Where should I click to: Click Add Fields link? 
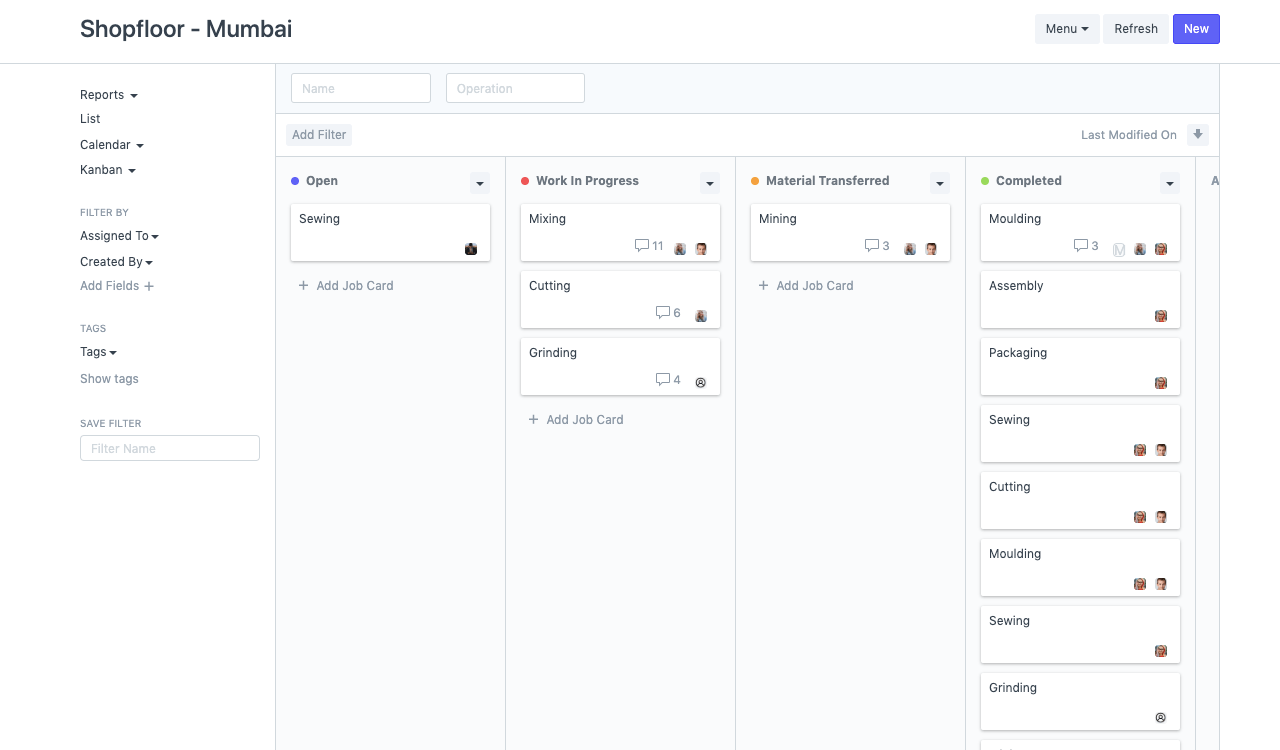coord(117,286)
